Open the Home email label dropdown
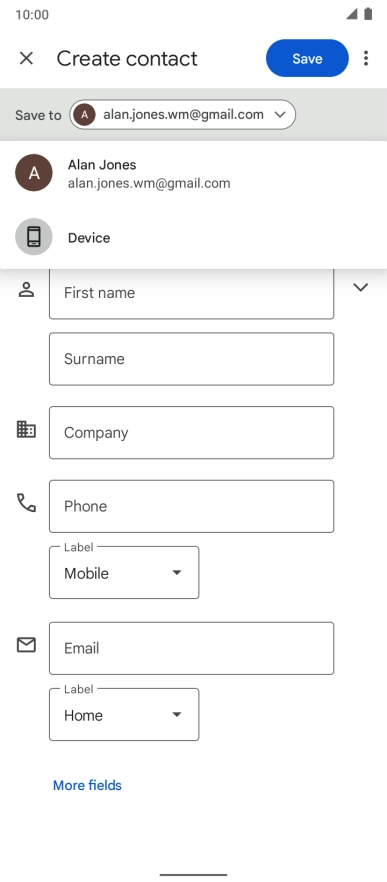Image resolution: width=387 pixels, height=882 pixels. tap(124, 714)
